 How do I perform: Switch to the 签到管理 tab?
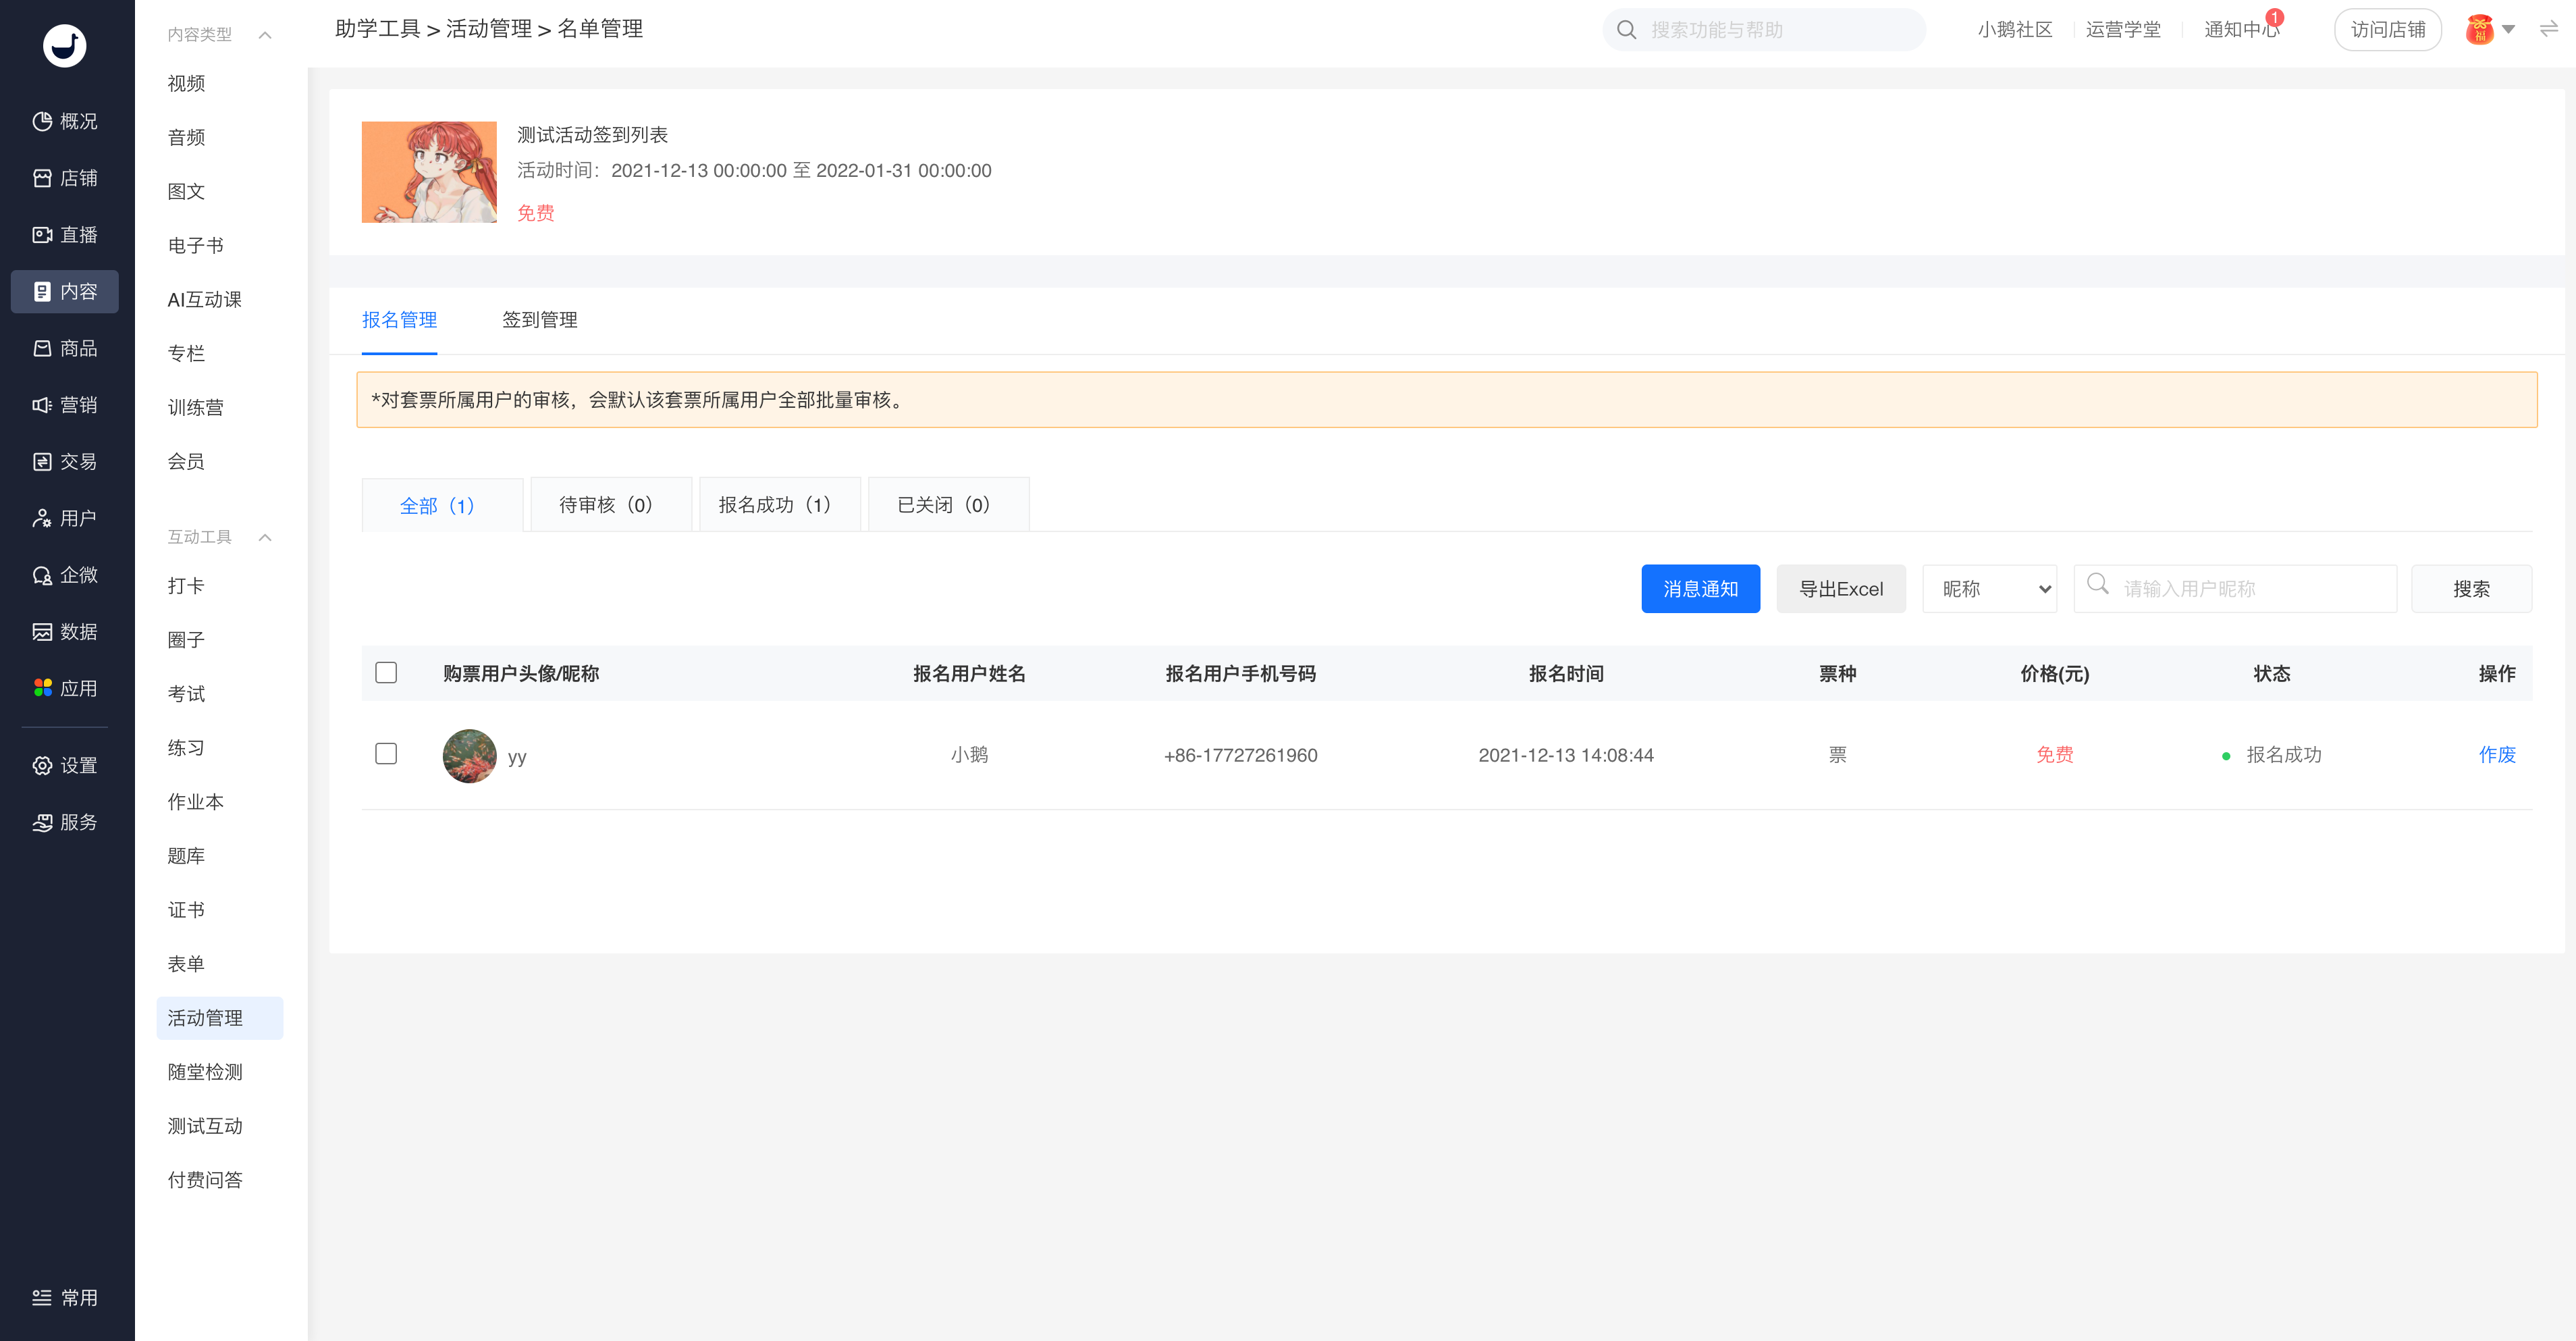click(x=539, y=320)
